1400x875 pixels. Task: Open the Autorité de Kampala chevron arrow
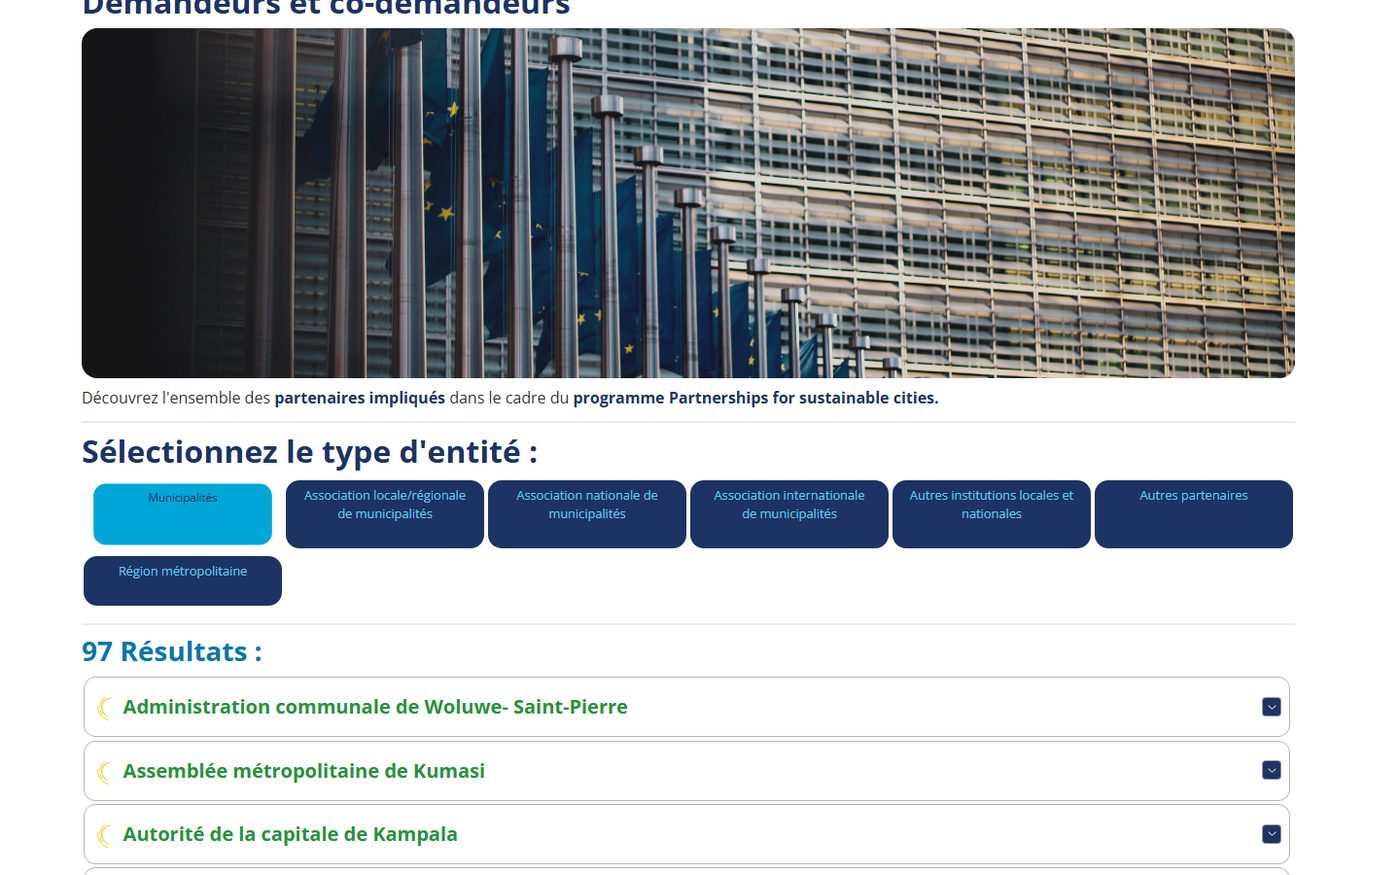pos(1271,834)
